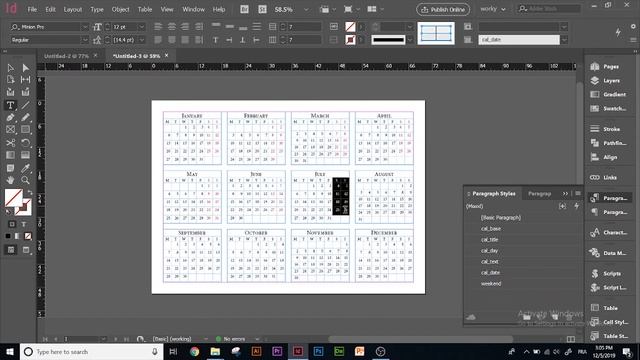Image resolution: width=640 pixels, height=360 pixels.
Task: Open the Layout menu
Action: tap(73, 9)
